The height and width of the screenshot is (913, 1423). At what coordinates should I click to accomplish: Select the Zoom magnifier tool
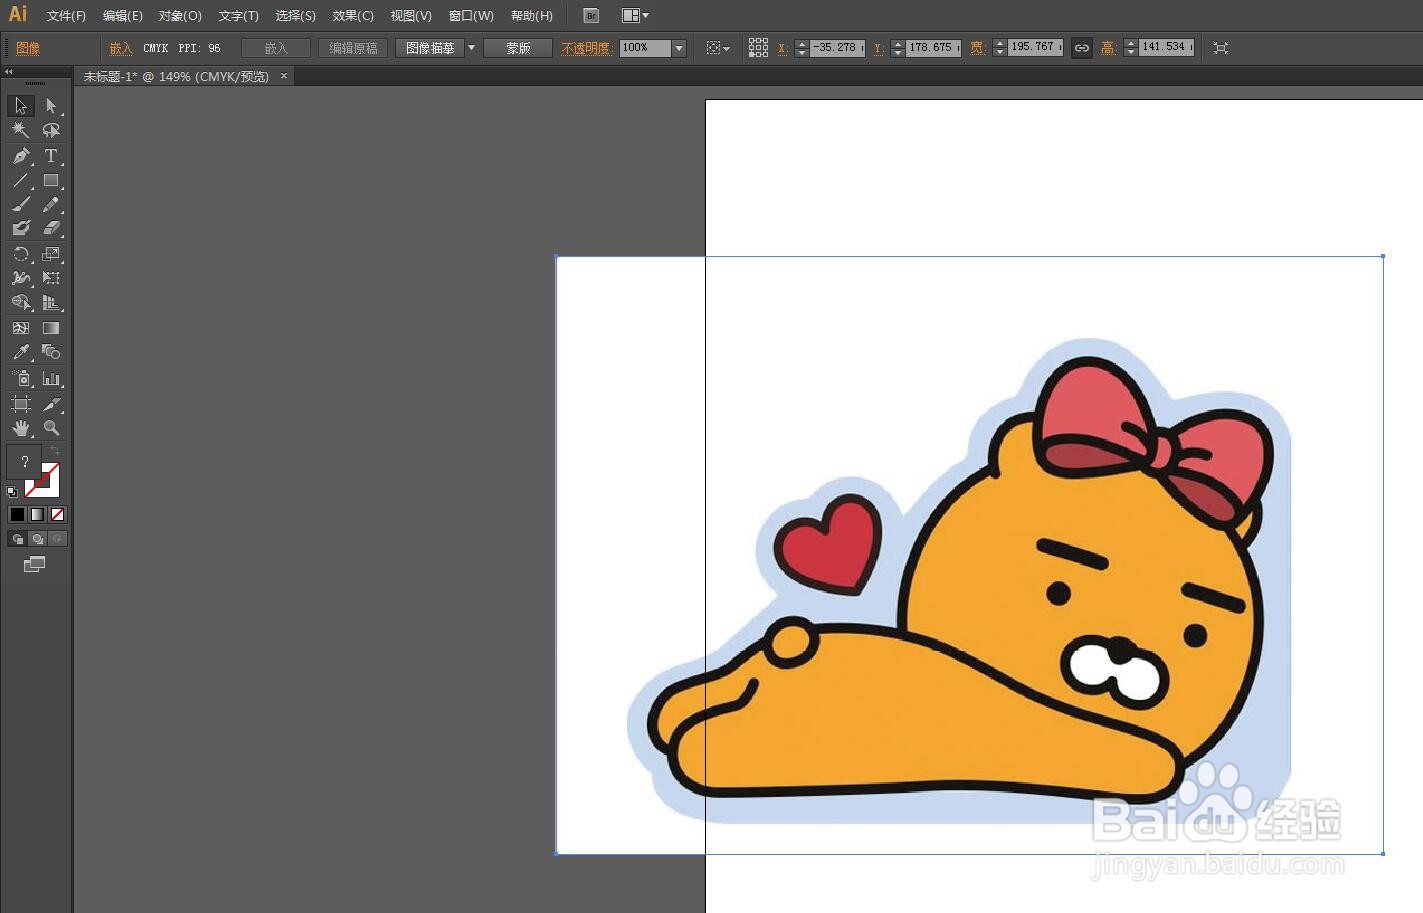coord(51,428)
